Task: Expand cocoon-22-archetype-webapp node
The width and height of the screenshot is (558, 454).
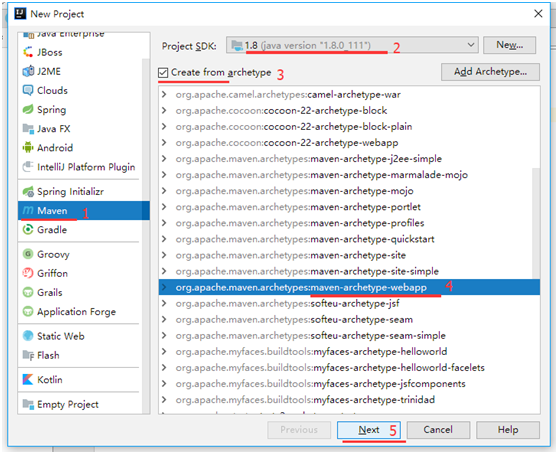Action: click(x=164, y=142)
